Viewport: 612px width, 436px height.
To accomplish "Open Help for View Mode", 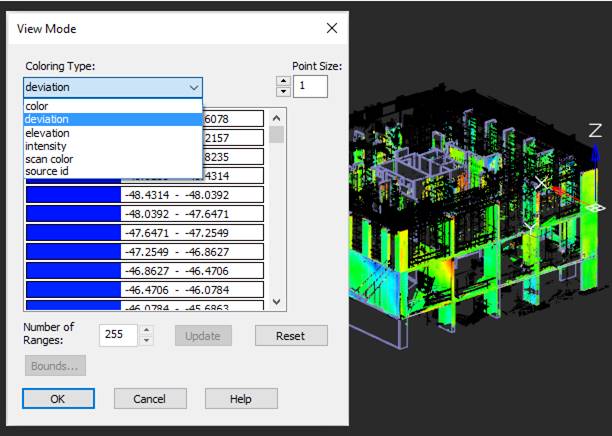I will pos(241,399).
